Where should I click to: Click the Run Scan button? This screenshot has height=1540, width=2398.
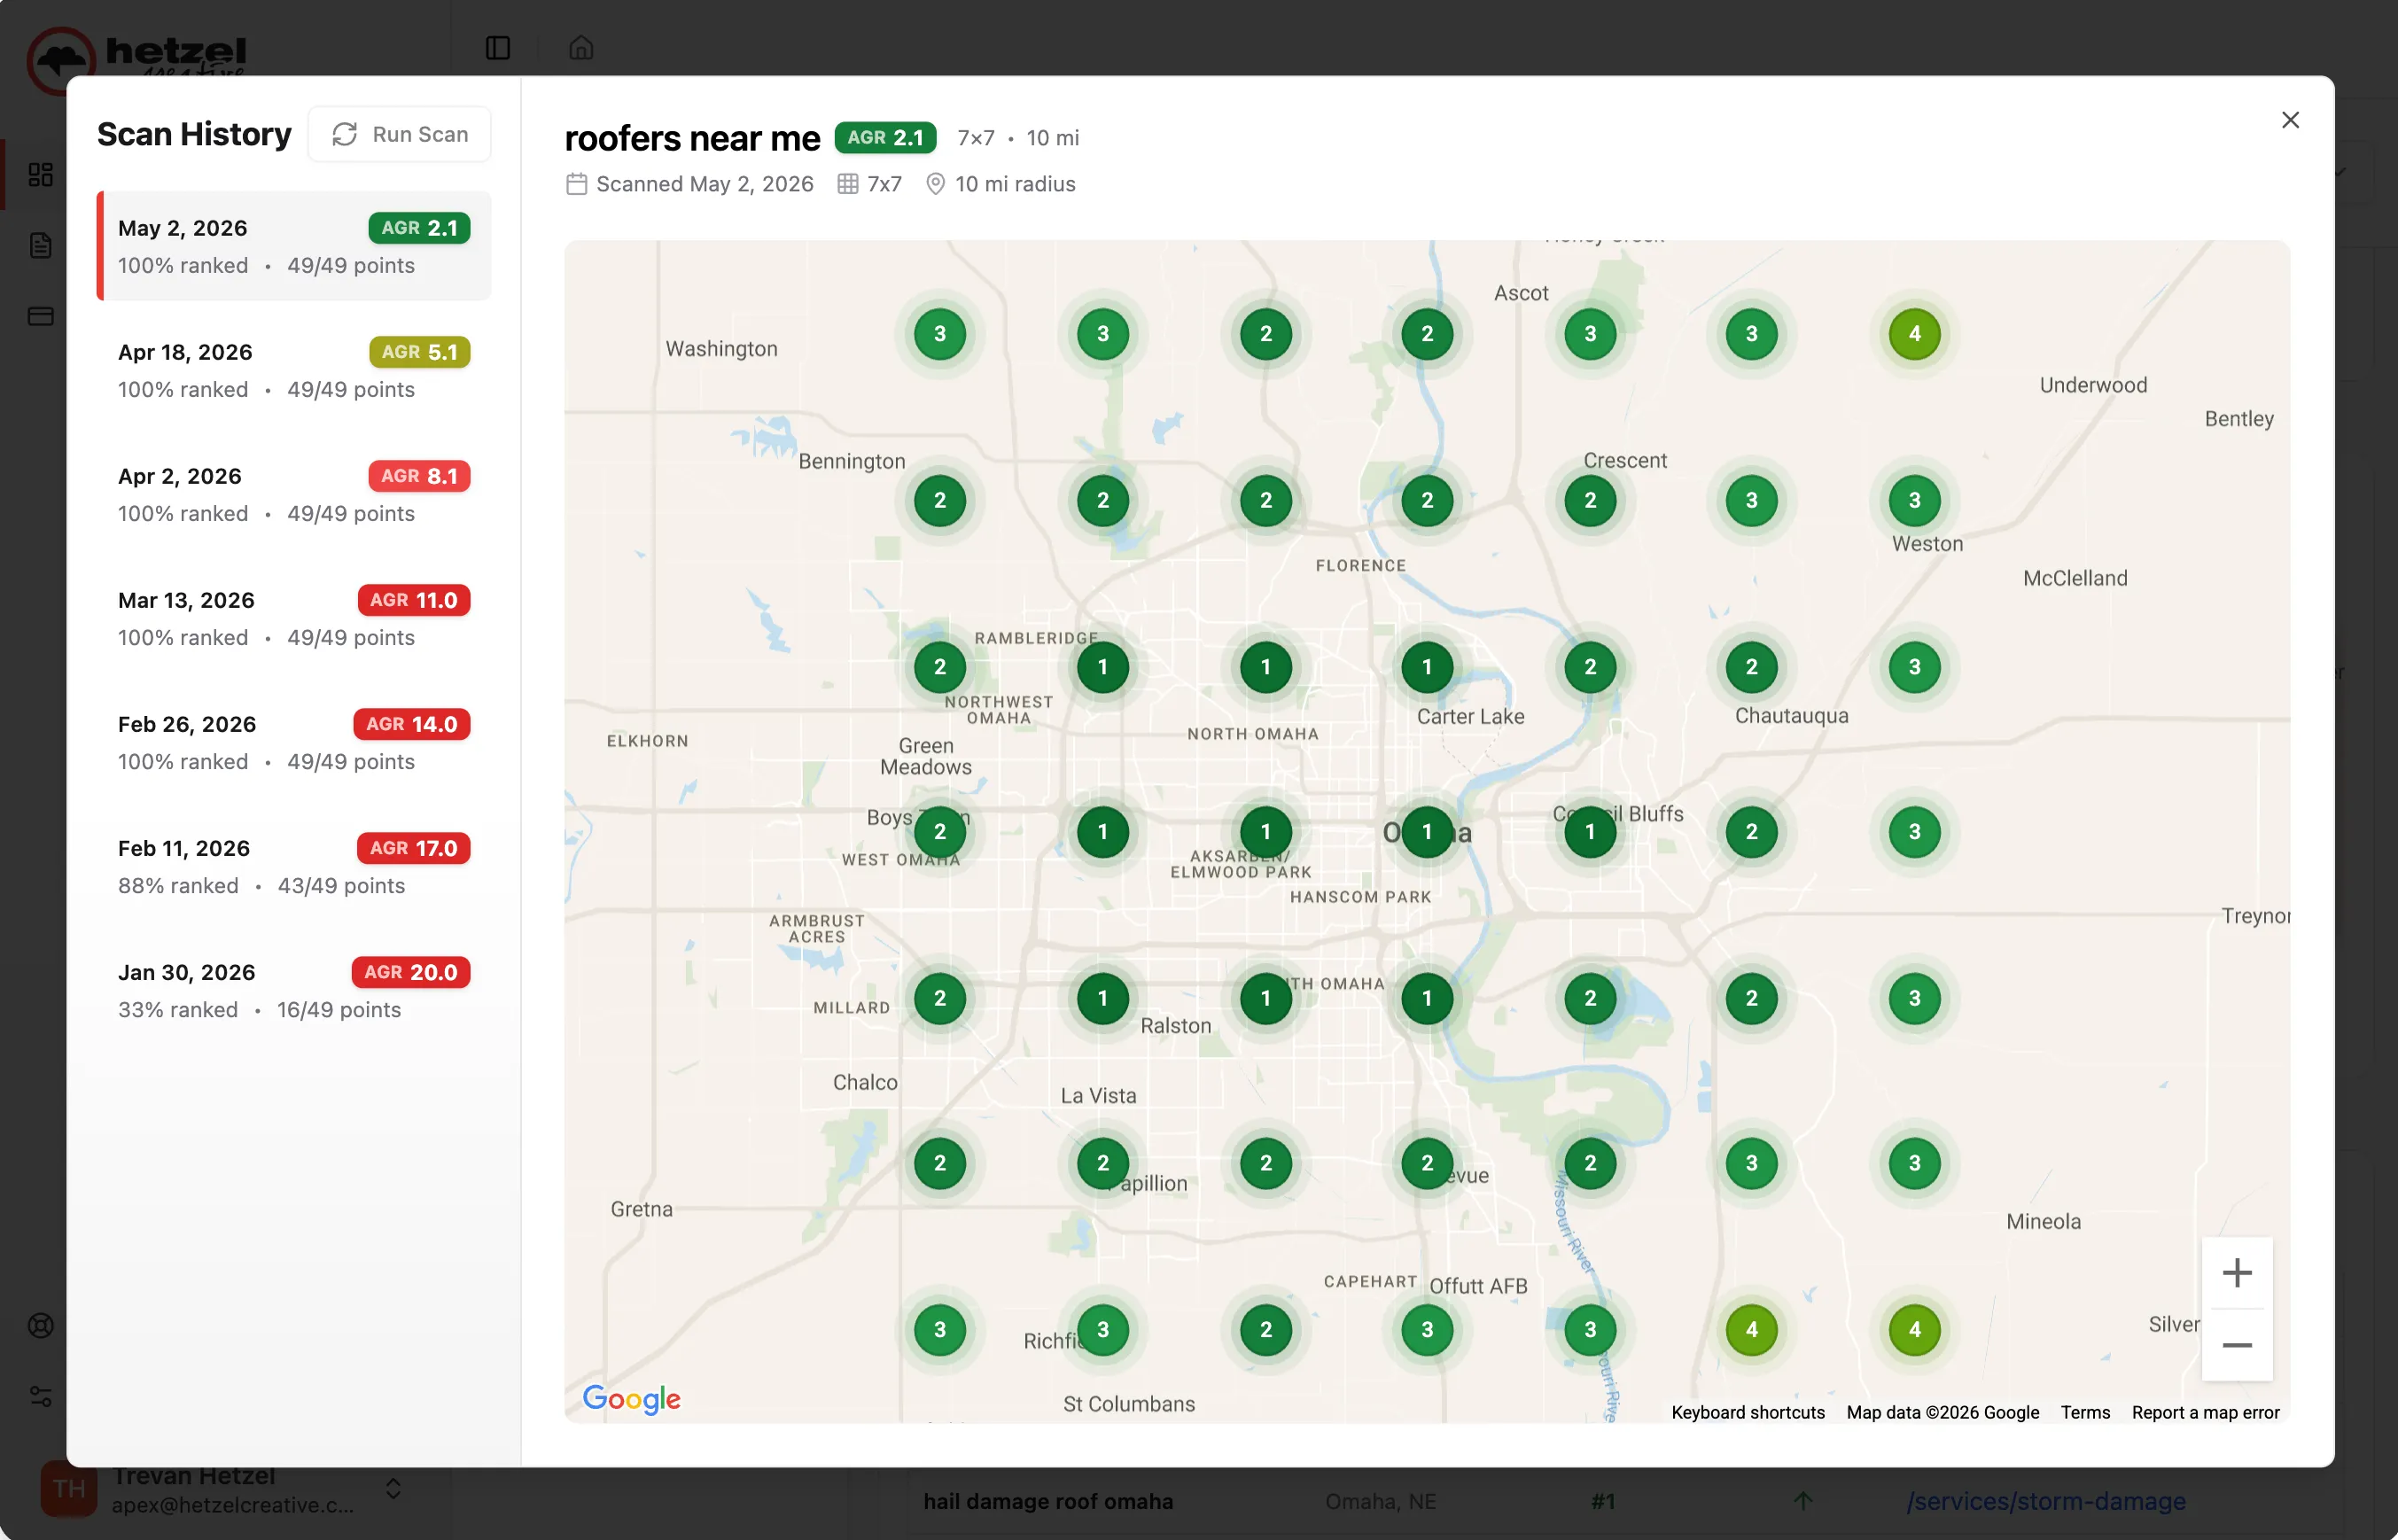click(x=400, y=134)
